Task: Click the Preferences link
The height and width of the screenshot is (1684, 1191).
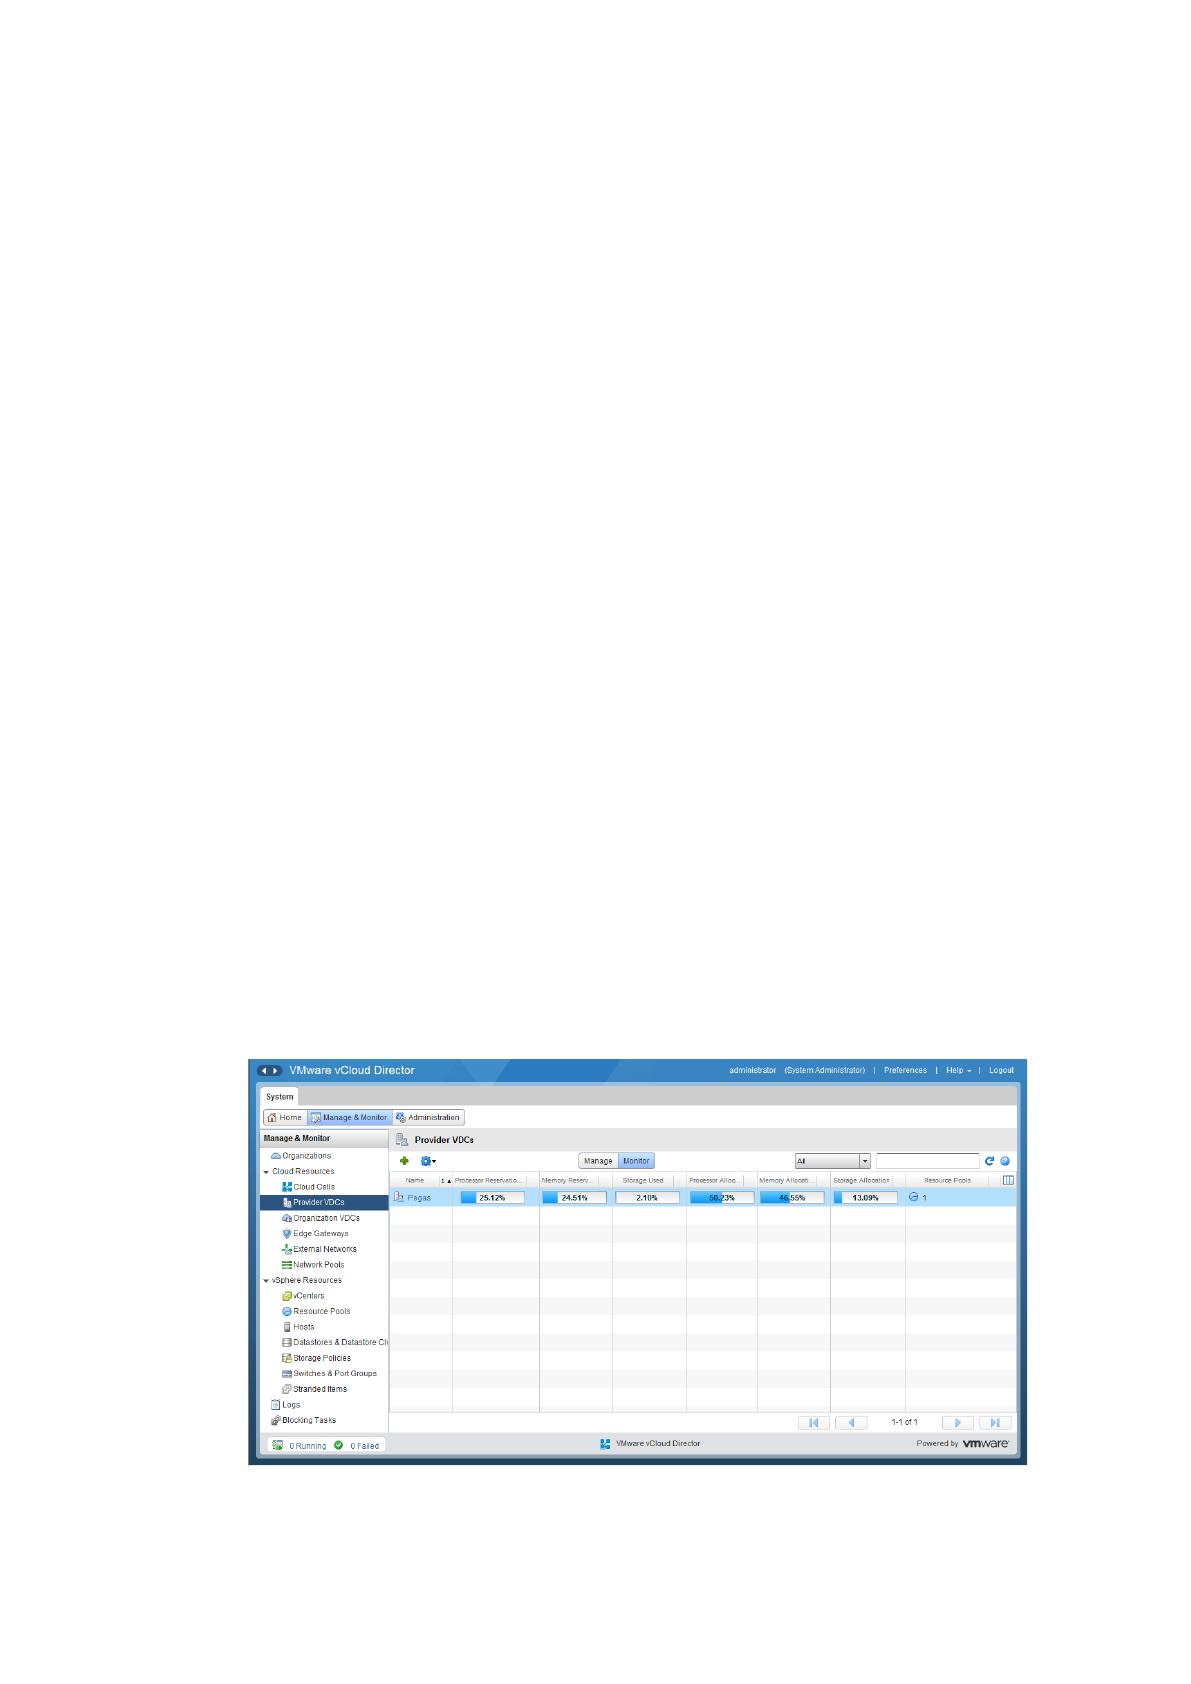Action: tap(905, 1070)
